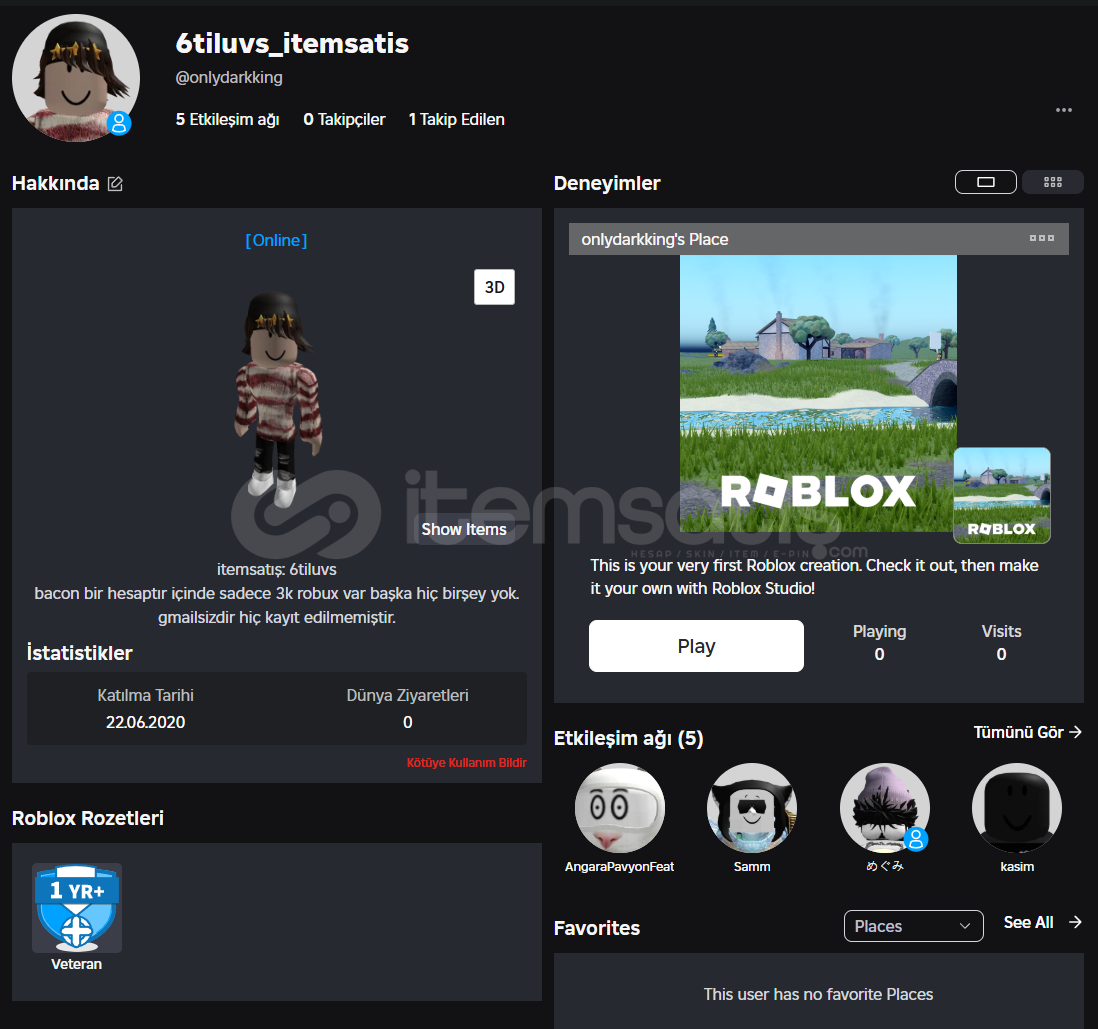Screen dimensions: 1098x1029
Task: Click kasim's black avatar icon
Action: [1016, 808]
